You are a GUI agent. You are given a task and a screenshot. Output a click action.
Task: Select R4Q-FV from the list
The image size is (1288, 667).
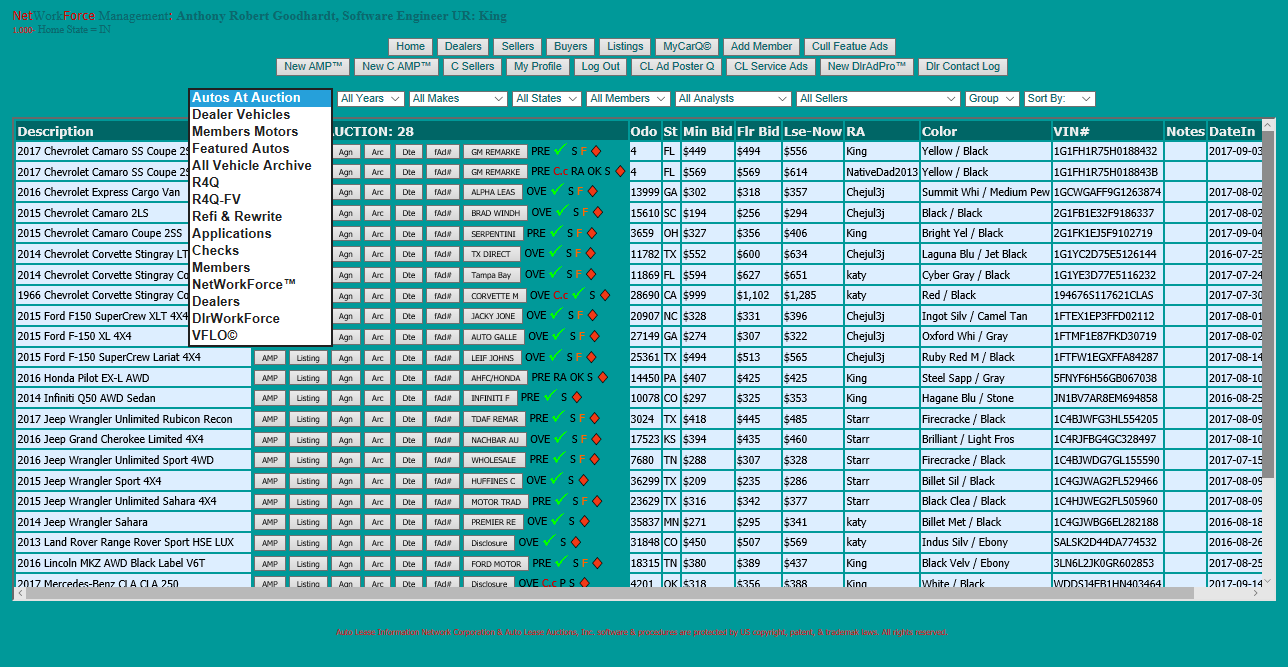(x=260, y=200)
